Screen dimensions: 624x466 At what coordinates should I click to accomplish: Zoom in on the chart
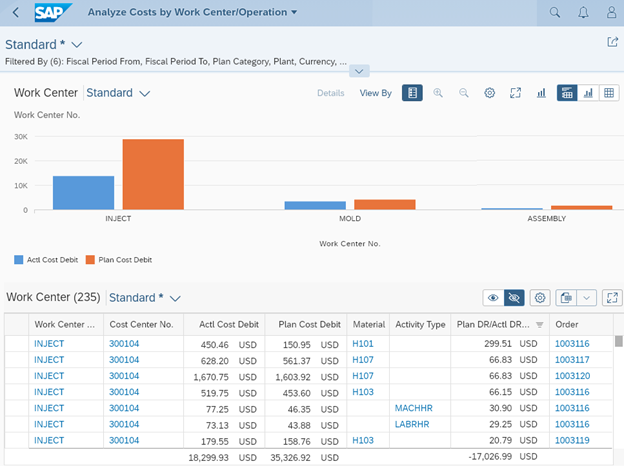point(438,93)
